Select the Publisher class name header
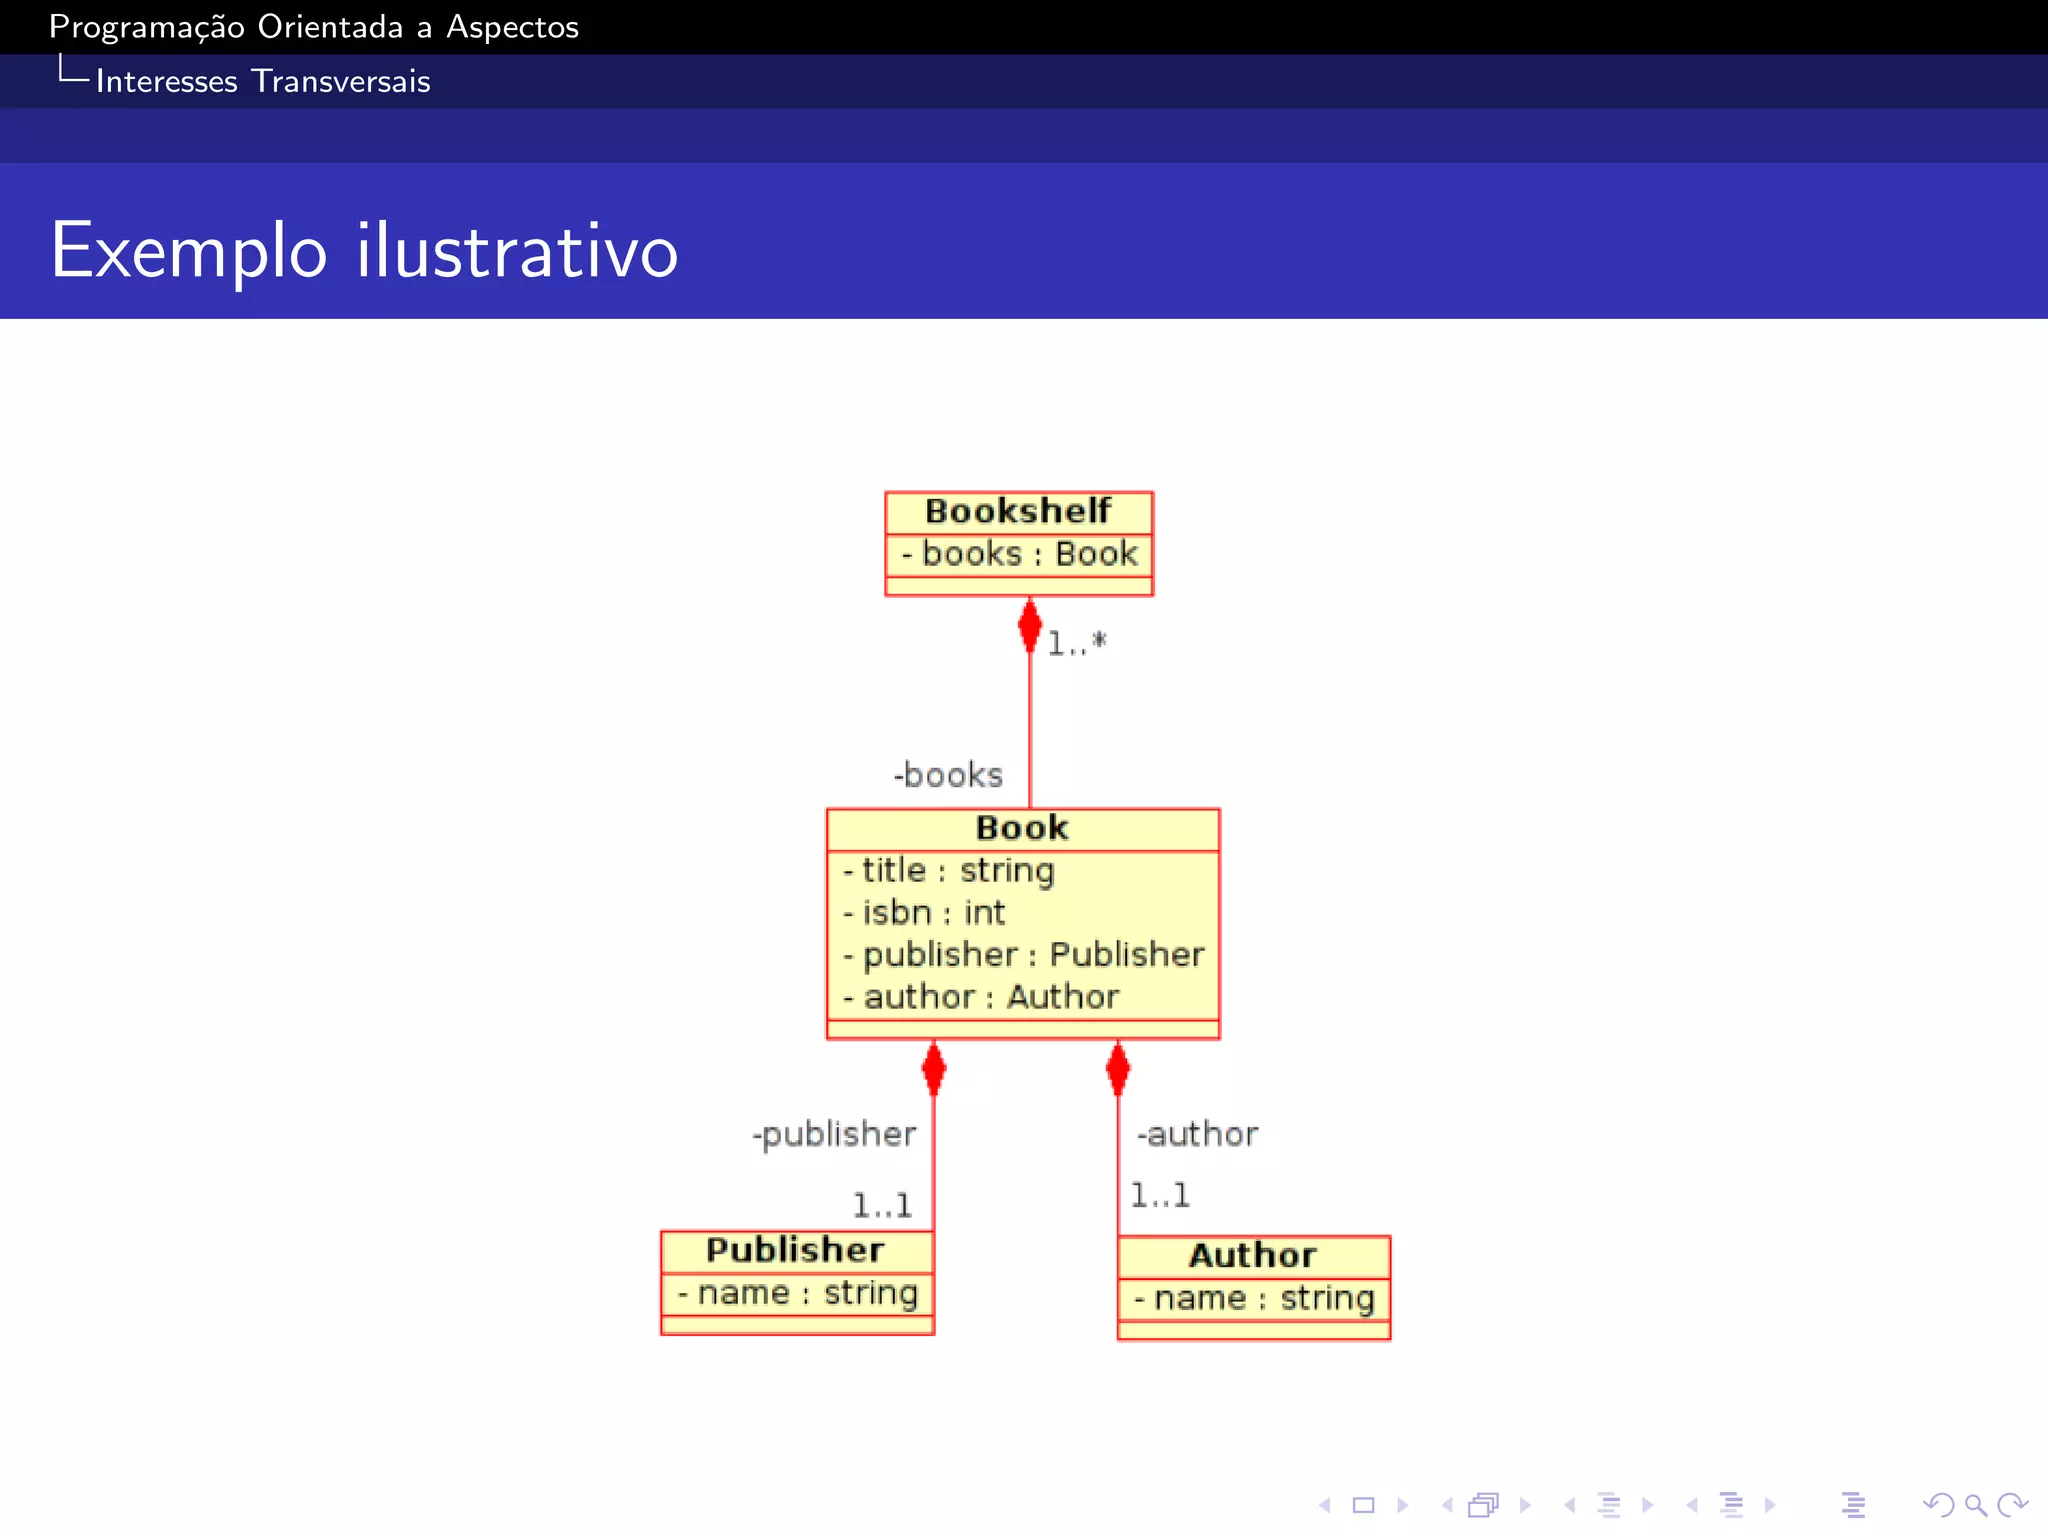 795,1250
